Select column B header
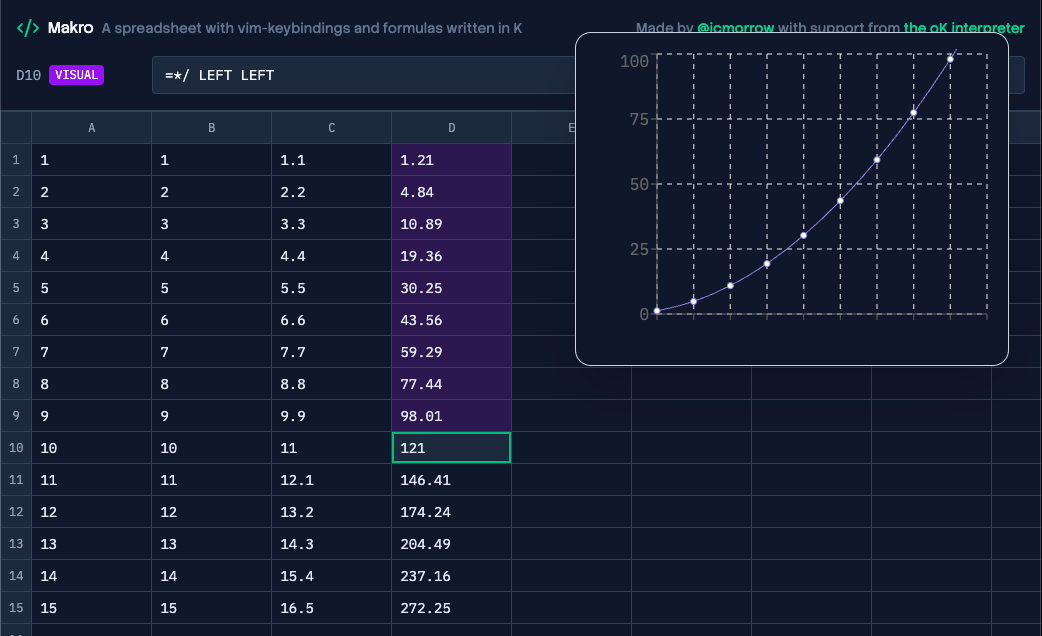The width and height of the screenshot is (1042, 636). [x=211, y=128]
